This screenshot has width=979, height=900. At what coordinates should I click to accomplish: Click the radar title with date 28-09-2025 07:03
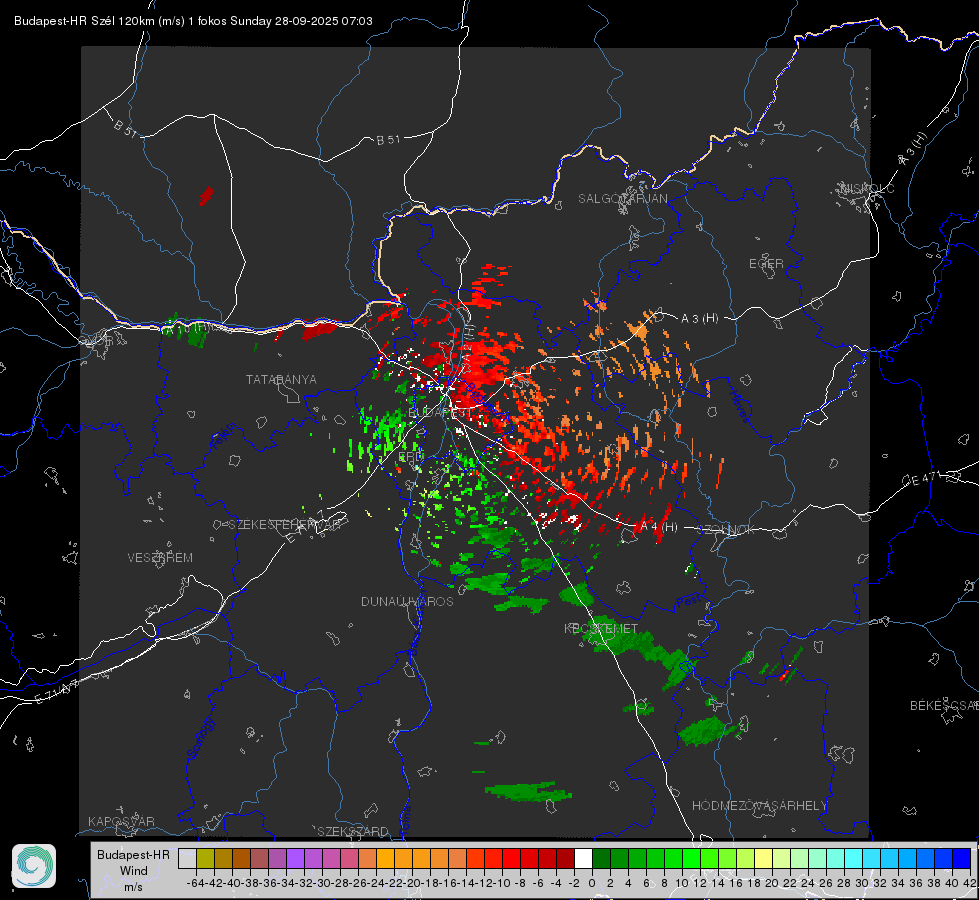coord(193,21)
